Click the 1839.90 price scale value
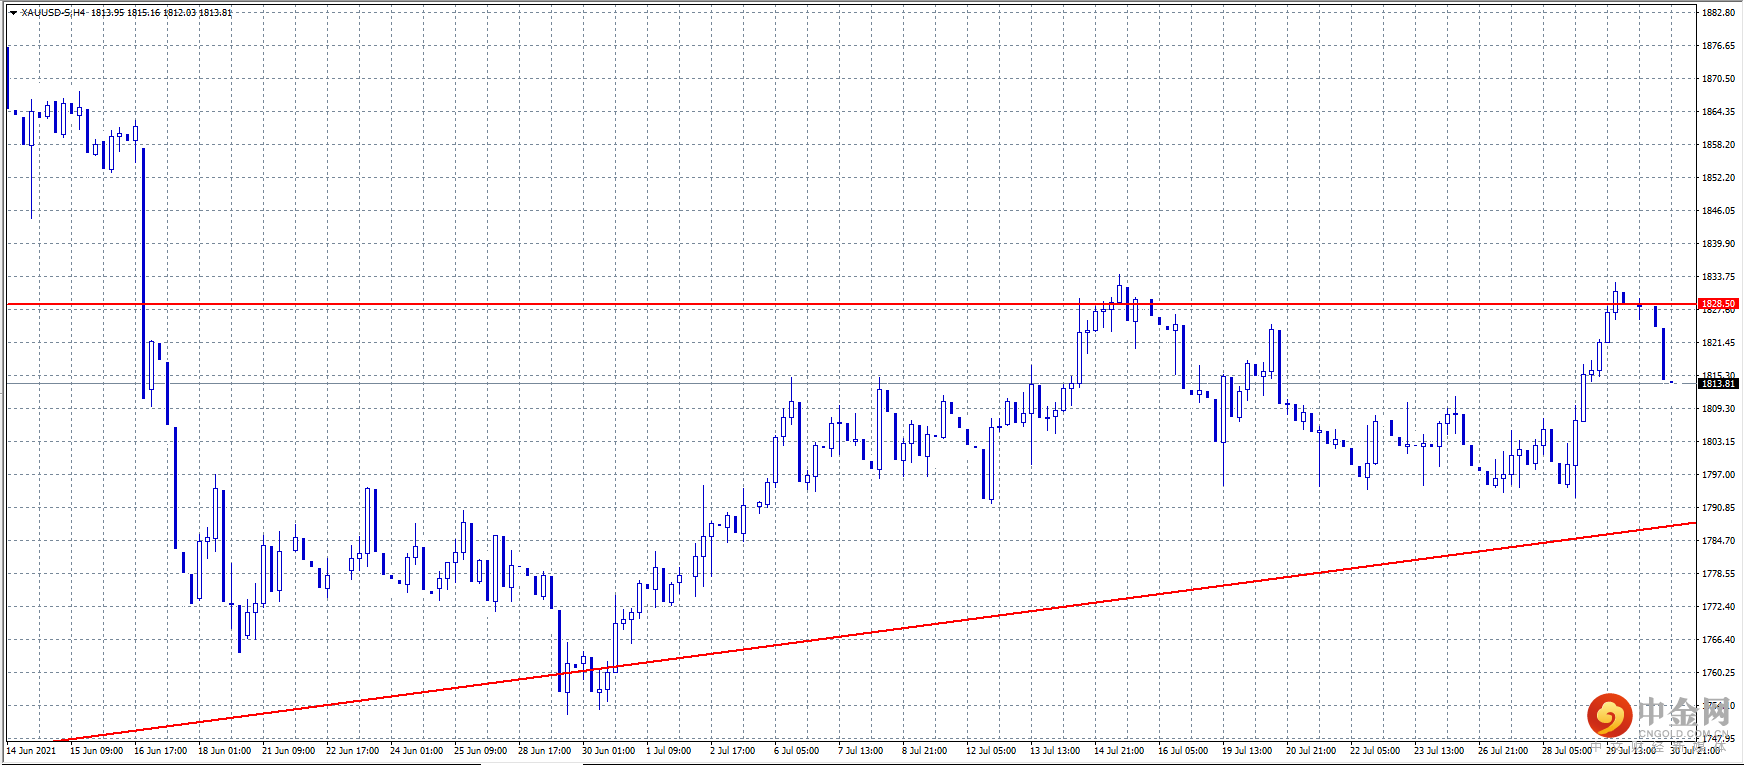 (x=1719, y=244)
